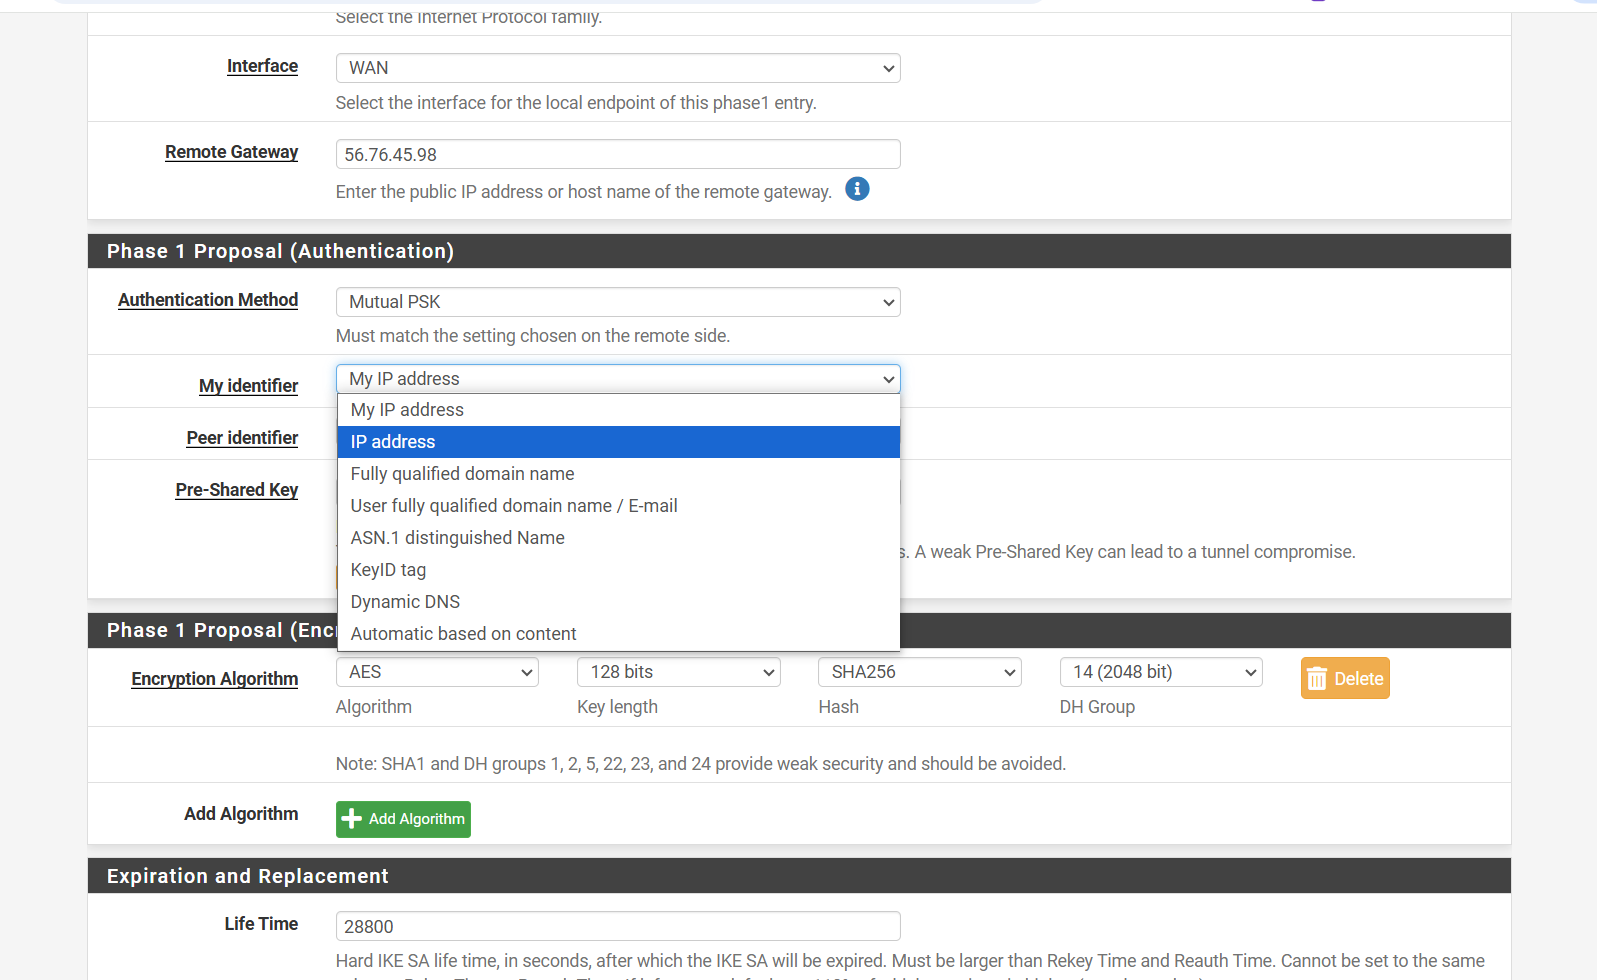Choose the 'KeyID tag' option
The width and height of the screenshot is (1597, 980).
point(617,570)
